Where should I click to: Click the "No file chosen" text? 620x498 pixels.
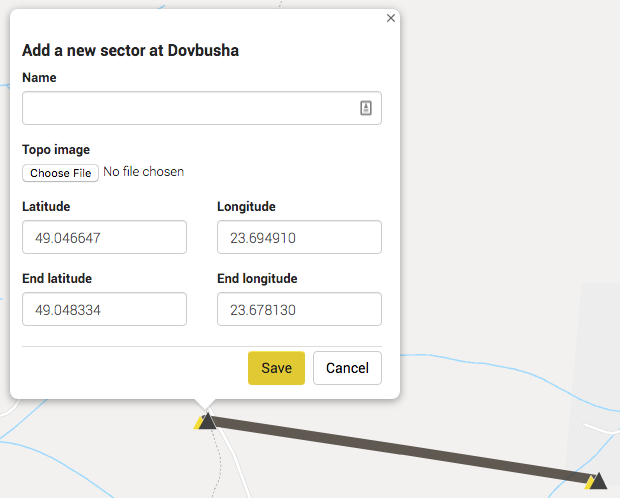pos(143,172)
